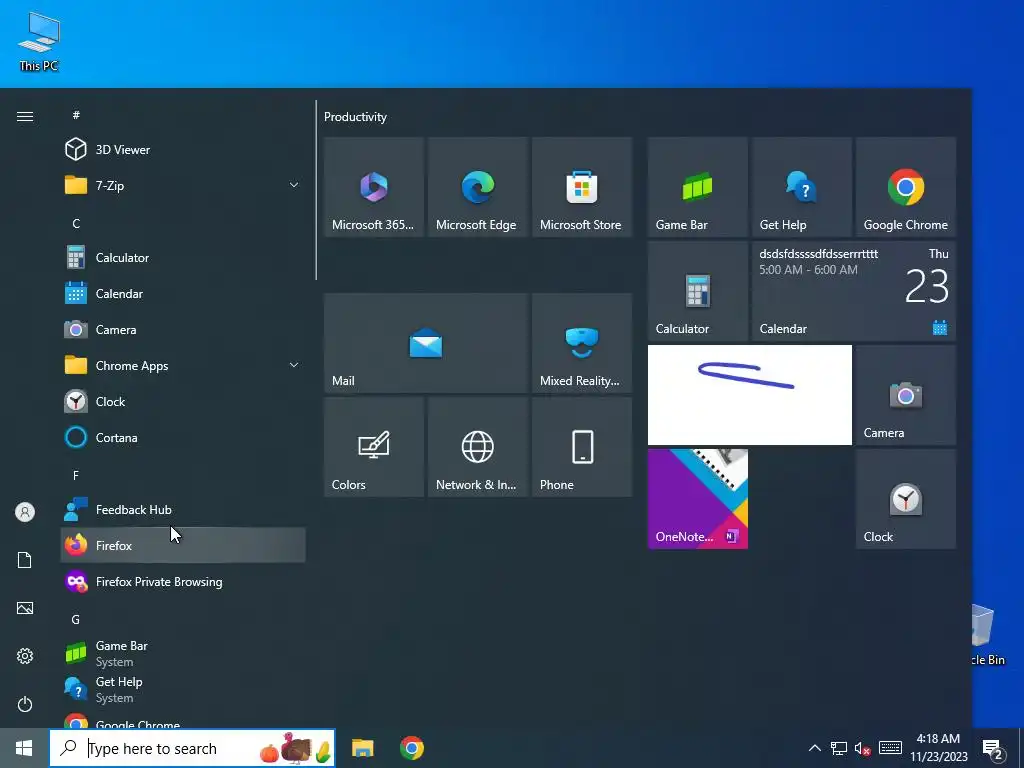Image resolution: width=1024 pixels, height=768 pixels.
Task: Show hidden system tray icons
Action: coord(814,748)
